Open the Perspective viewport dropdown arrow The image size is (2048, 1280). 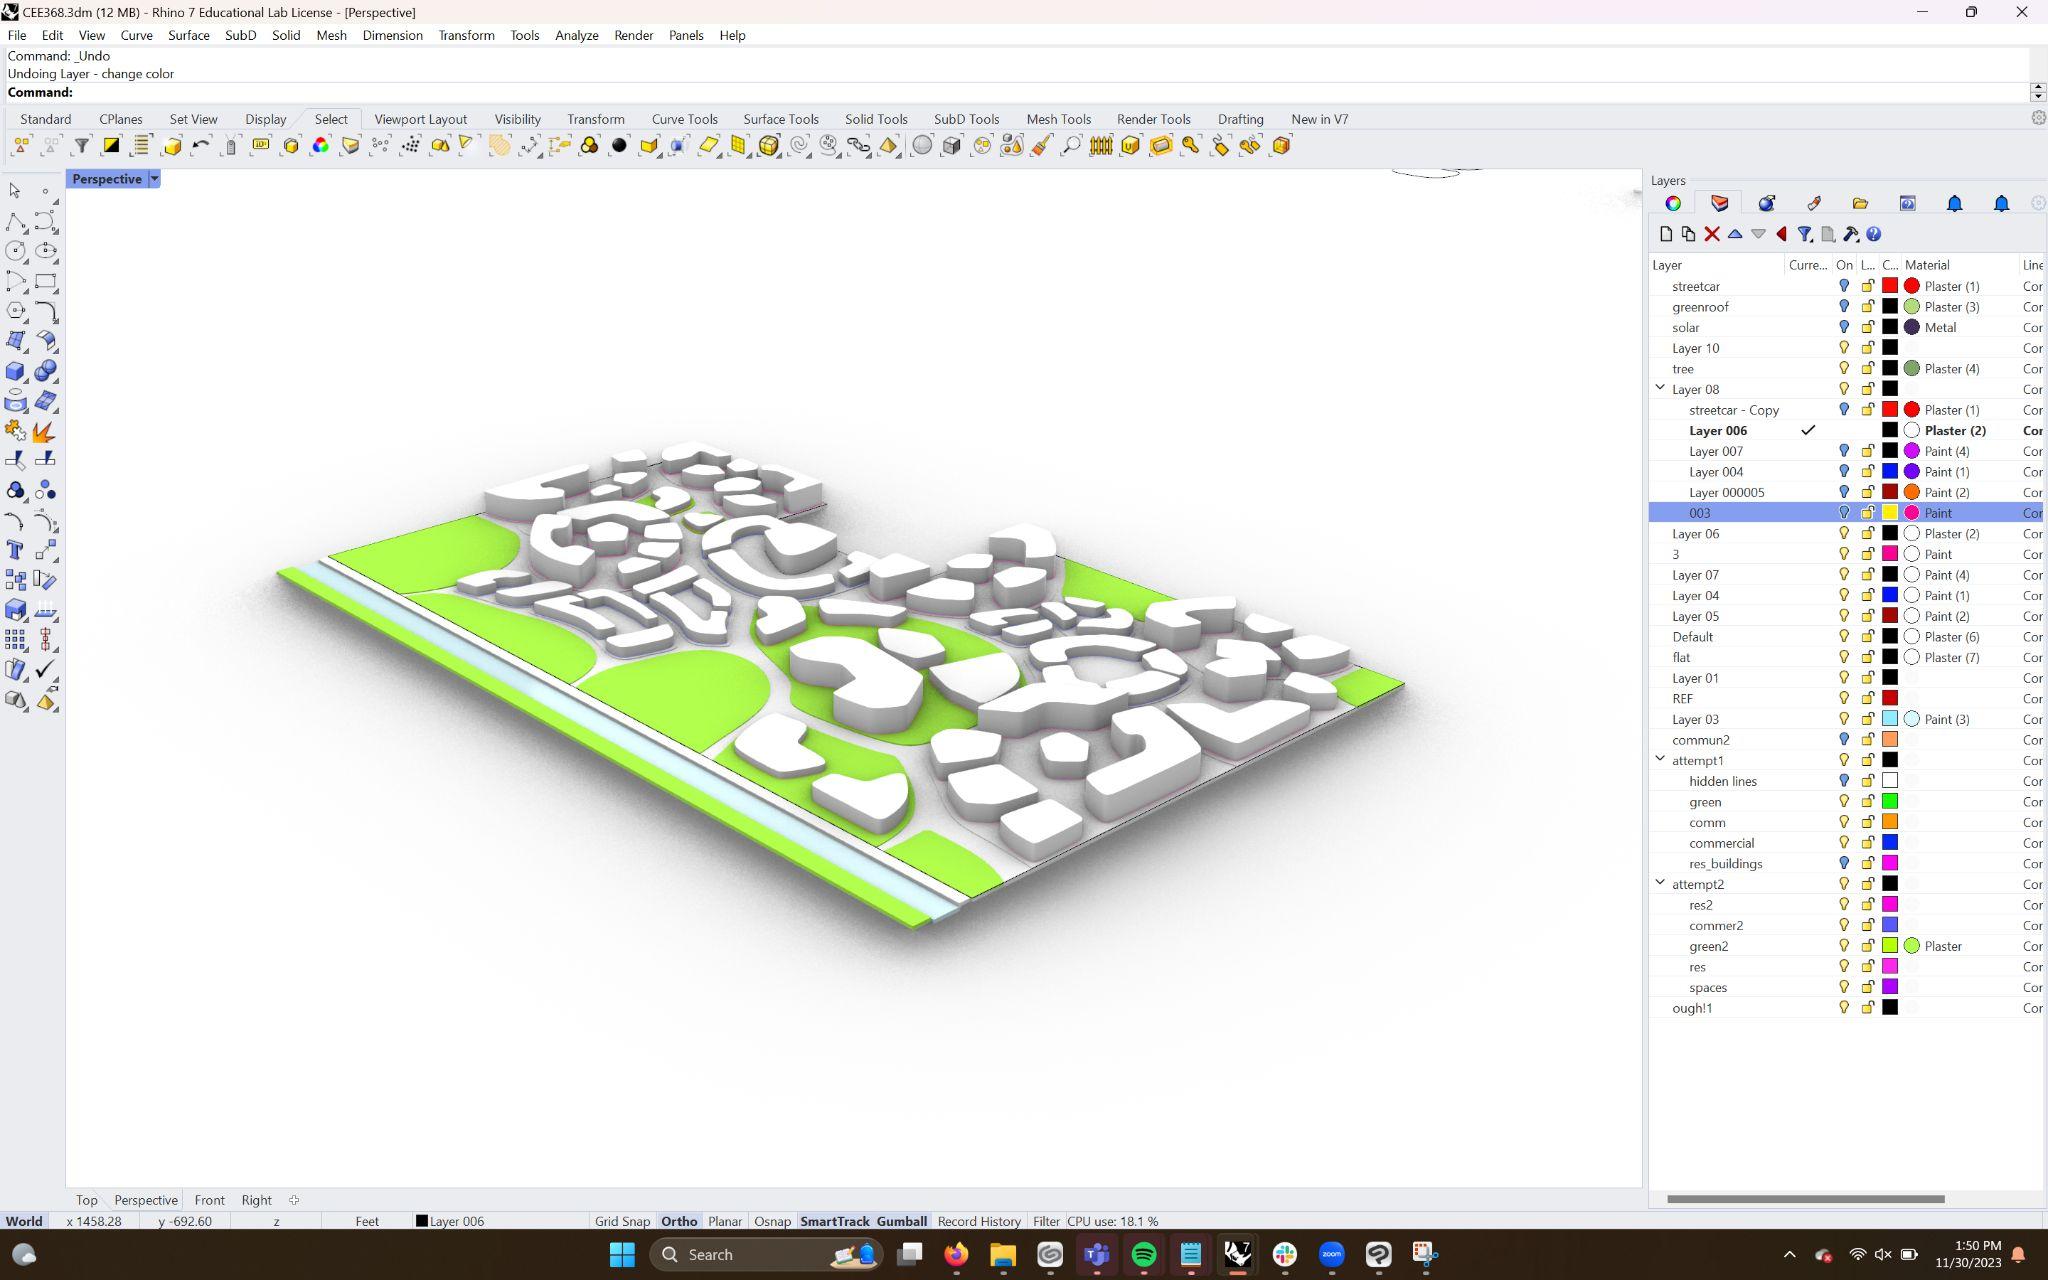(x=154, y=179)
